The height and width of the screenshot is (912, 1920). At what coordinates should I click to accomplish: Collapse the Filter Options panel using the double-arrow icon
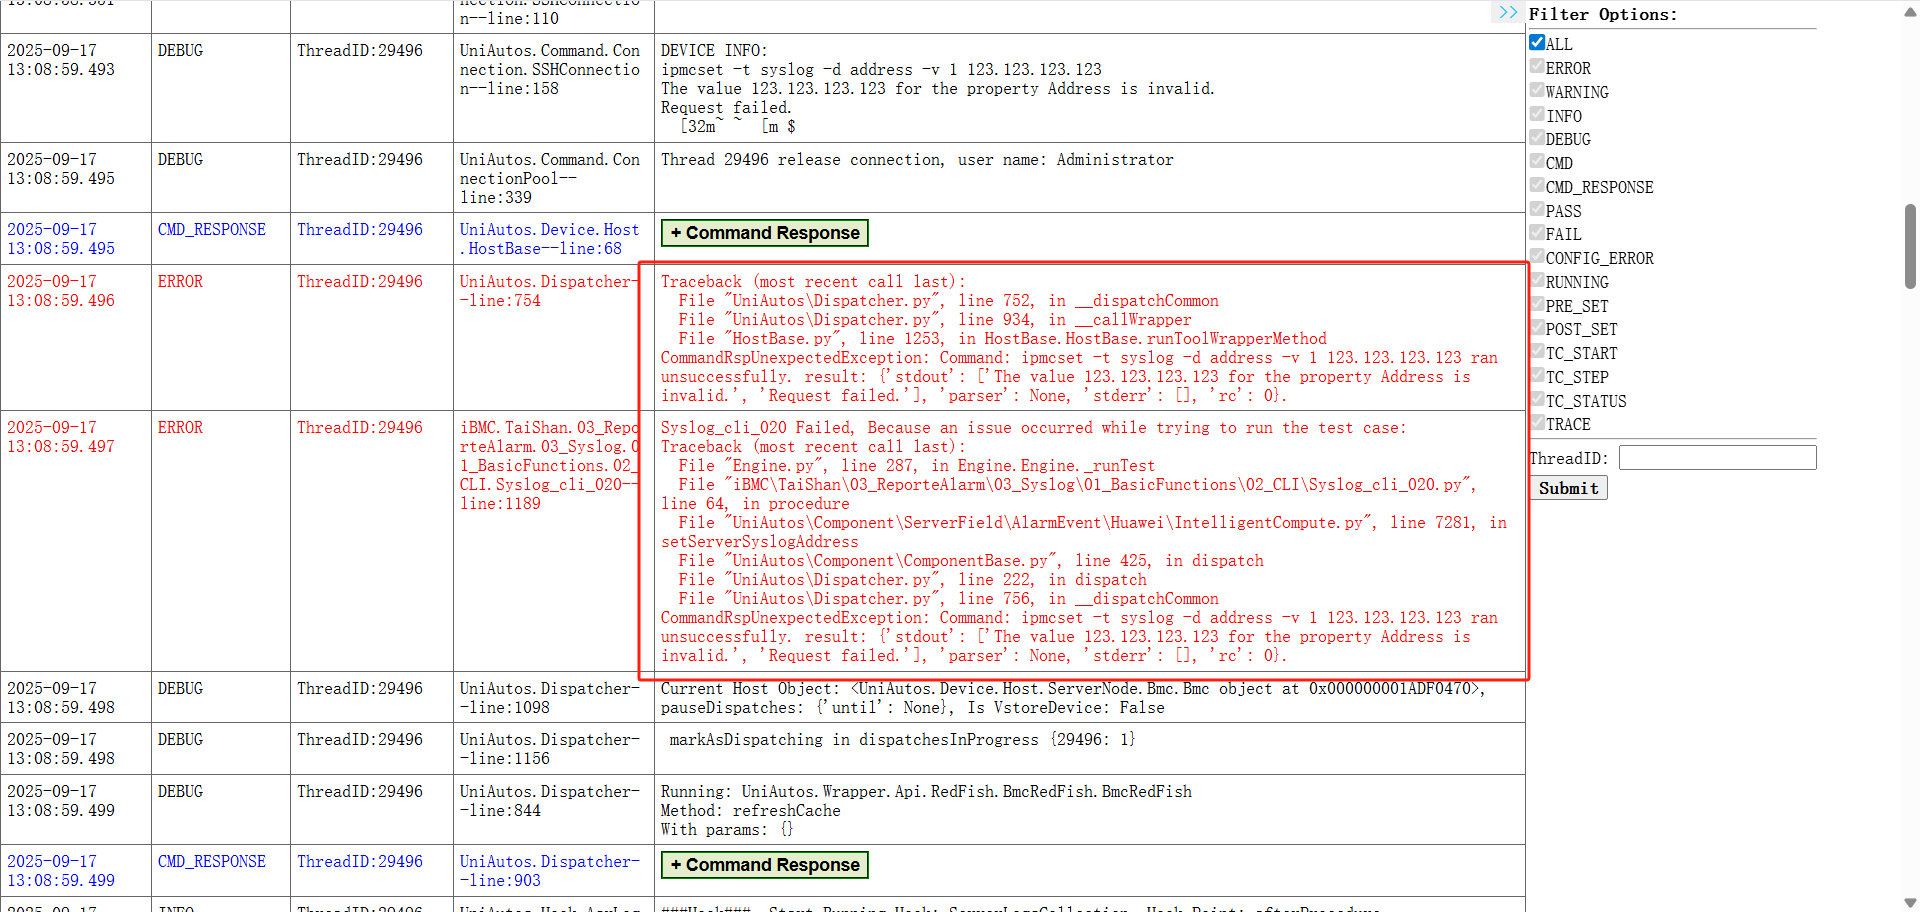click(1508, 13)
